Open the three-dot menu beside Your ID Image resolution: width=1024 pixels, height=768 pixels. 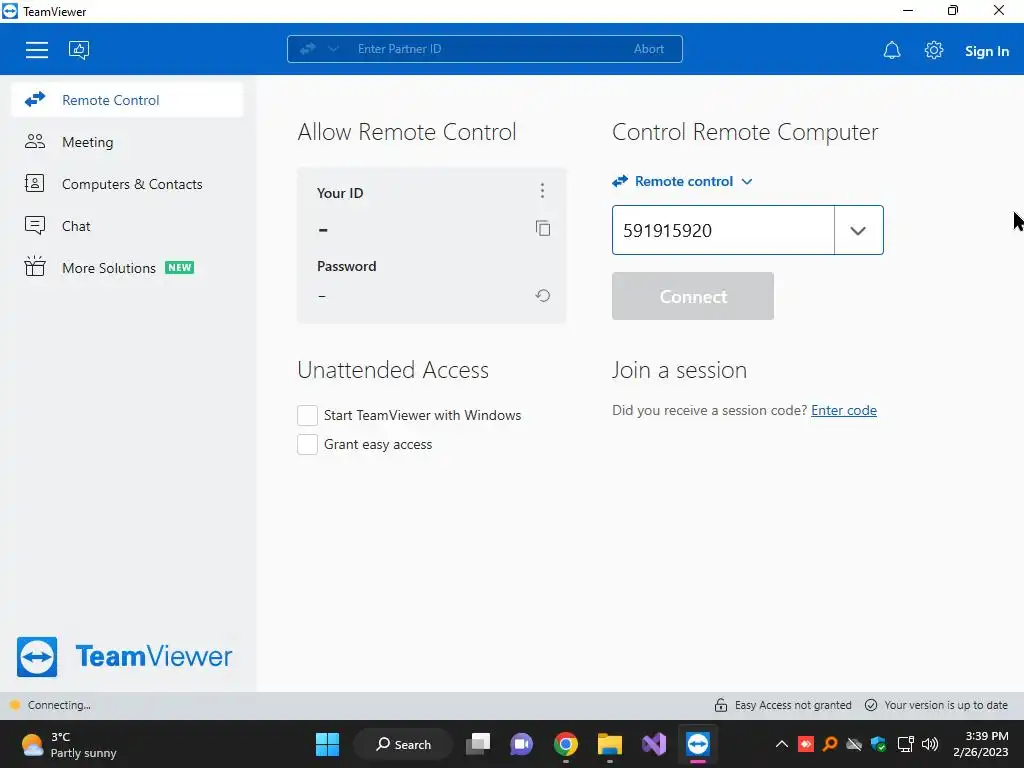click(542, 191)
